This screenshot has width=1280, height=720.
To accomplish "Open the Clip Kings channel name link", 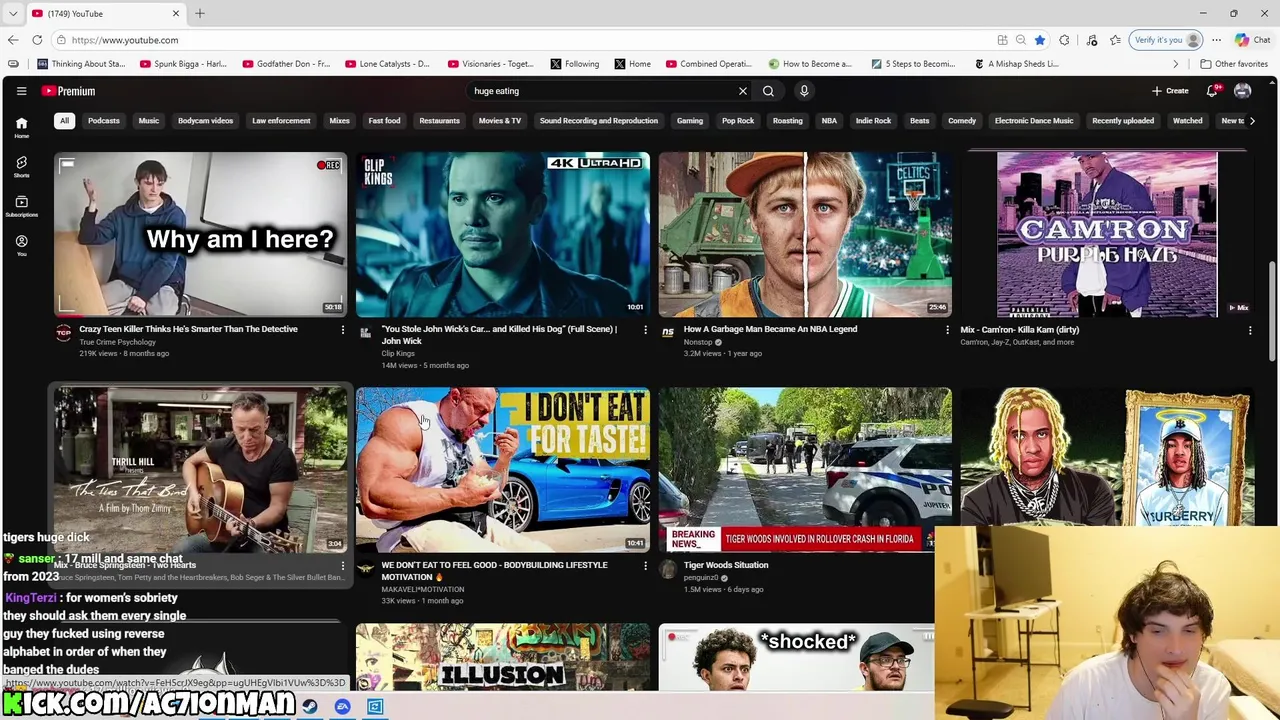I will [x=398, y=353].
